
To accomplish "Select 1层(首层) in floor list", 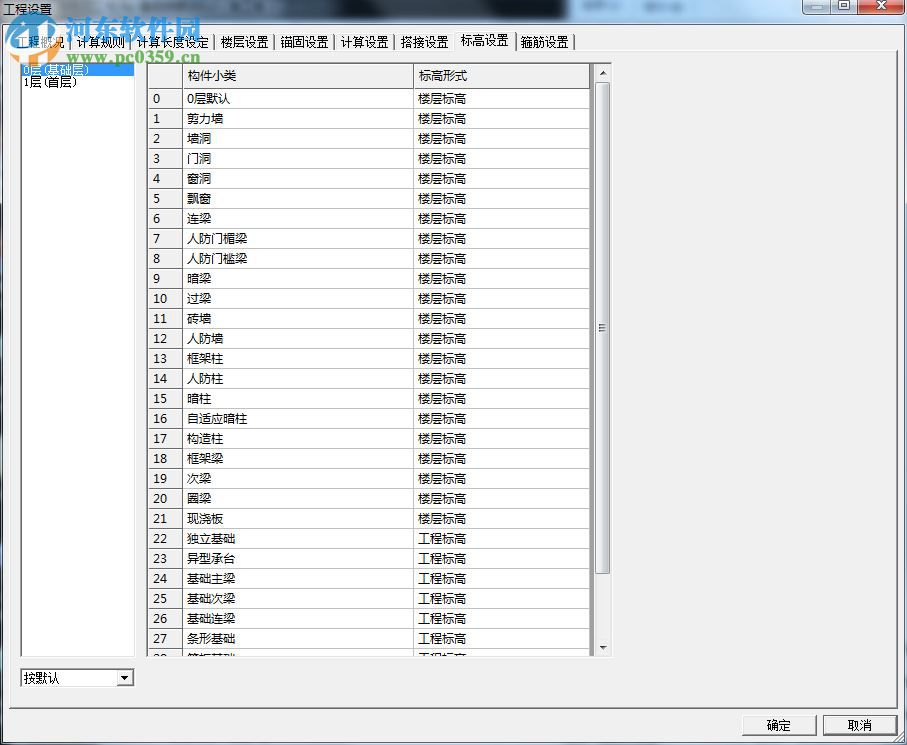I will (x=78, y=82).
